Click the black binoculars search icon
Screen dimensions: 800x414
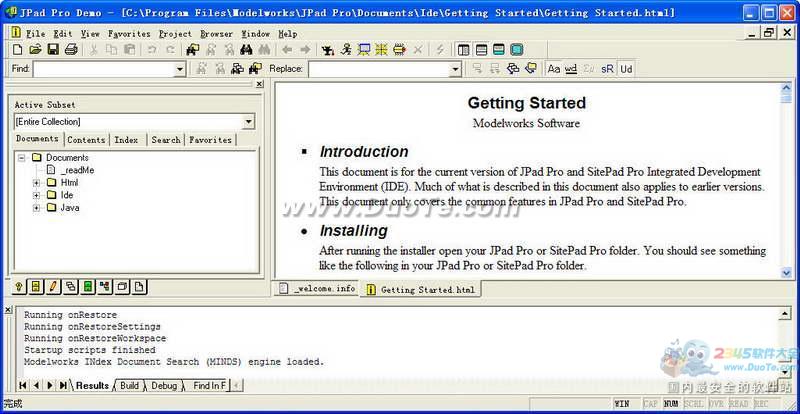(x=247, y=50)
